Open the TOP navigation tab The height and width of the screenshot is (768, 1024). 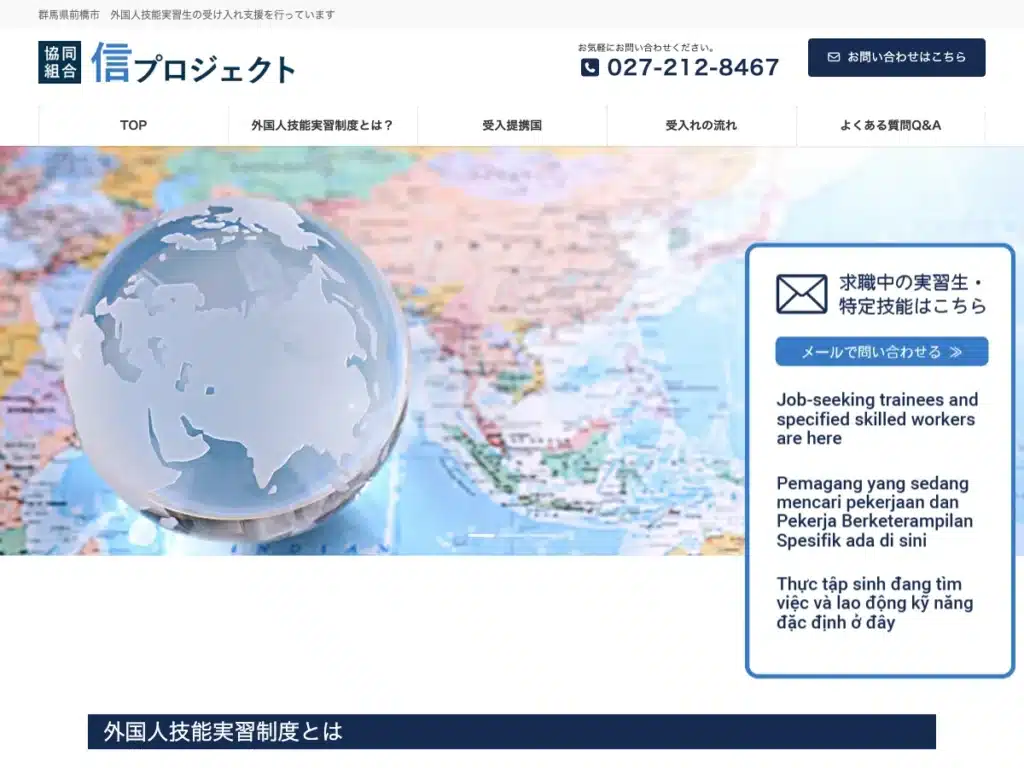133,125
